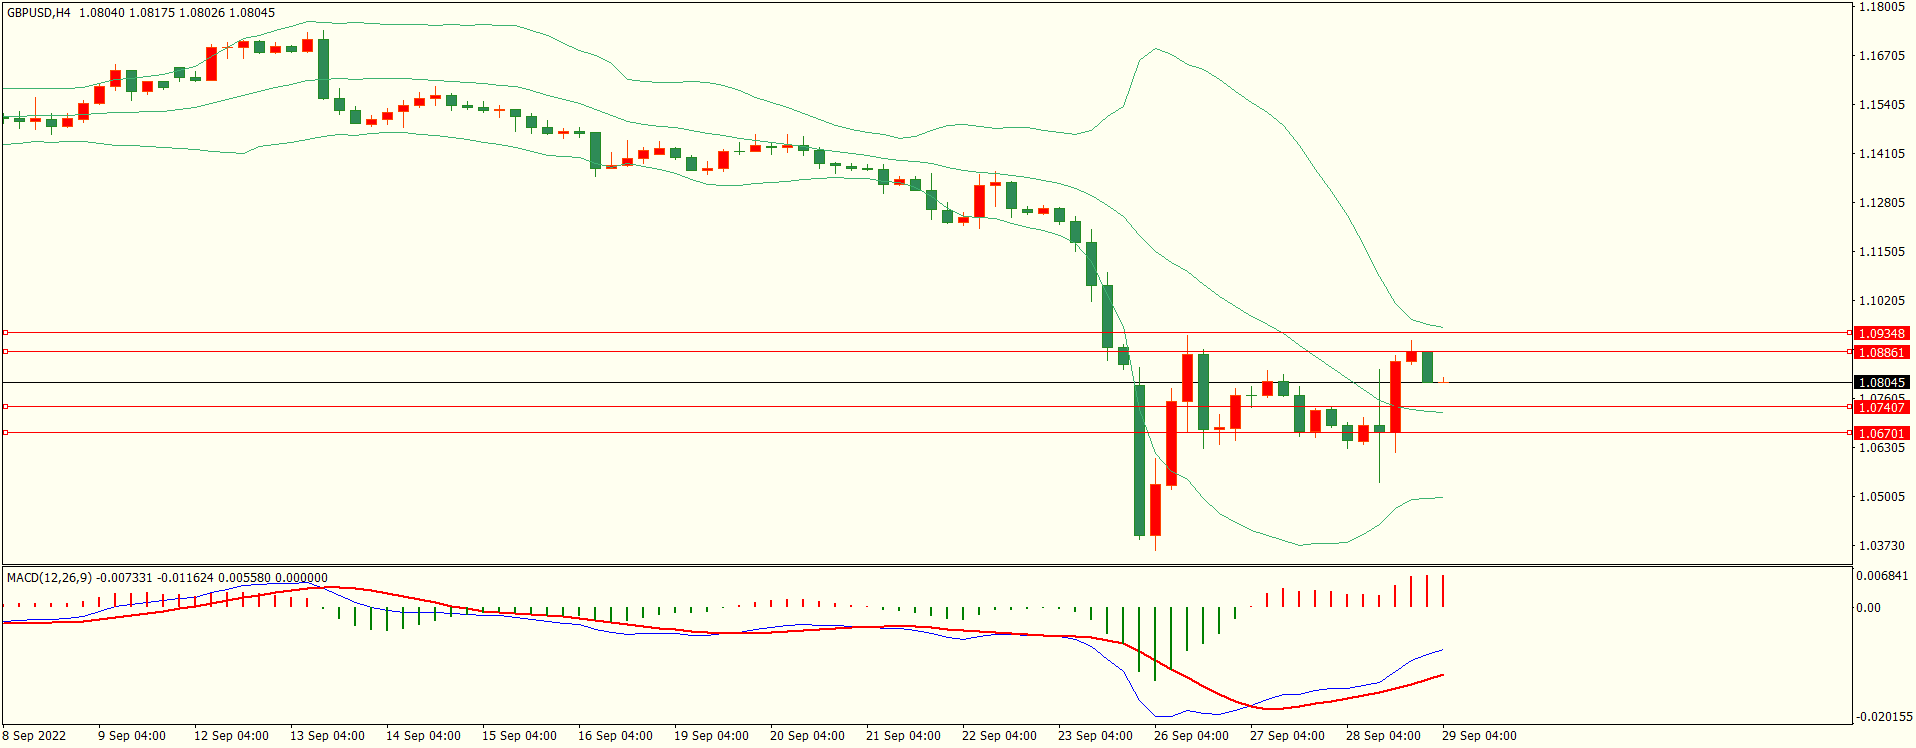
Task: Click the black 1.08045 current price label
Action: pos(1881,382)
